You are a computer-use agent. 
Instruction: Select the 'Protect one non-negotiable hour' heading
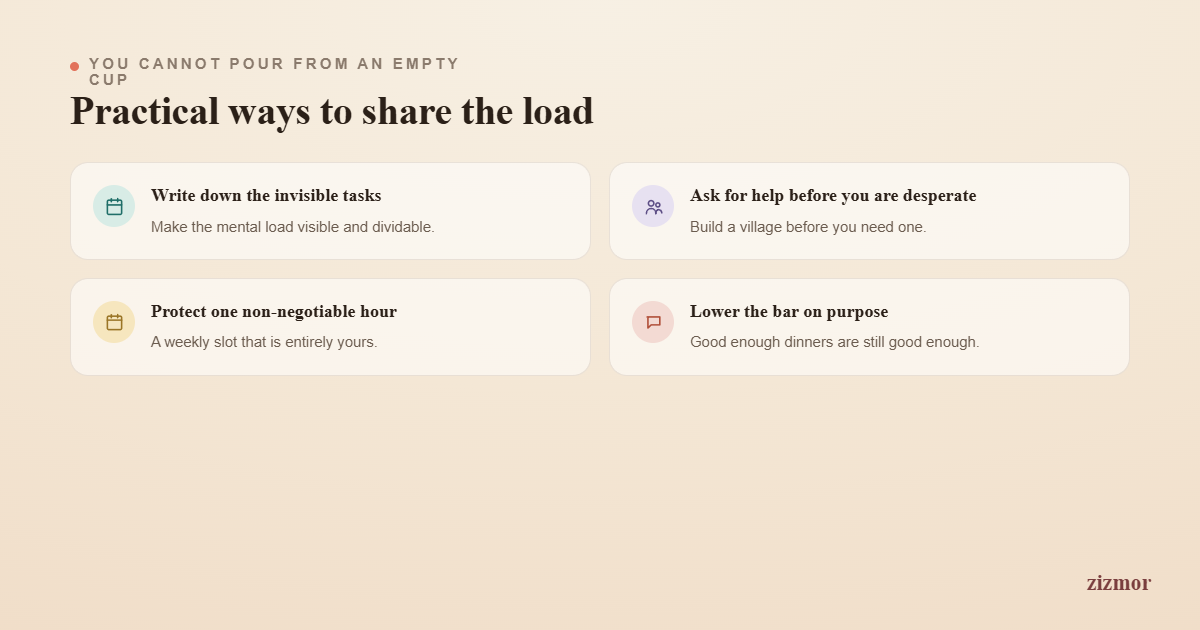[274, 312]
